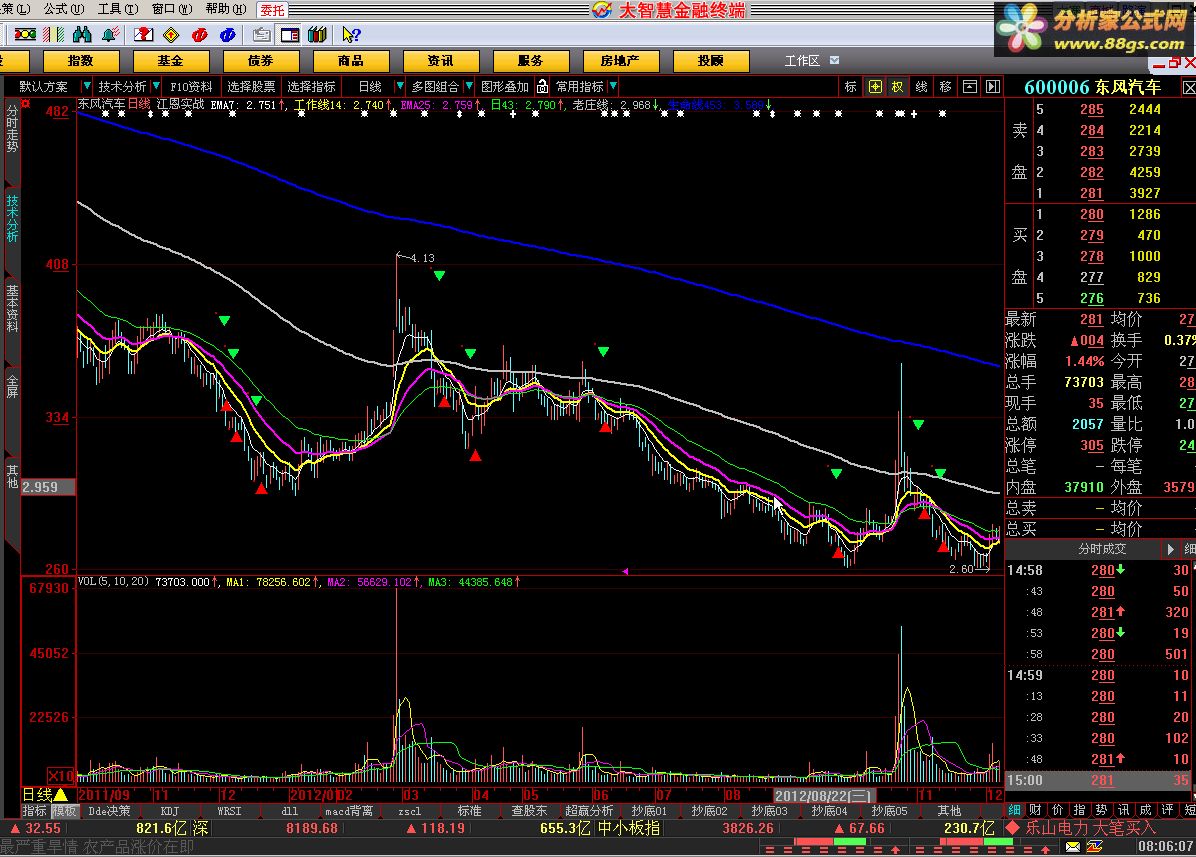Open the 公式 menu
Screen dimensions: 1196x857
[63, 9]
